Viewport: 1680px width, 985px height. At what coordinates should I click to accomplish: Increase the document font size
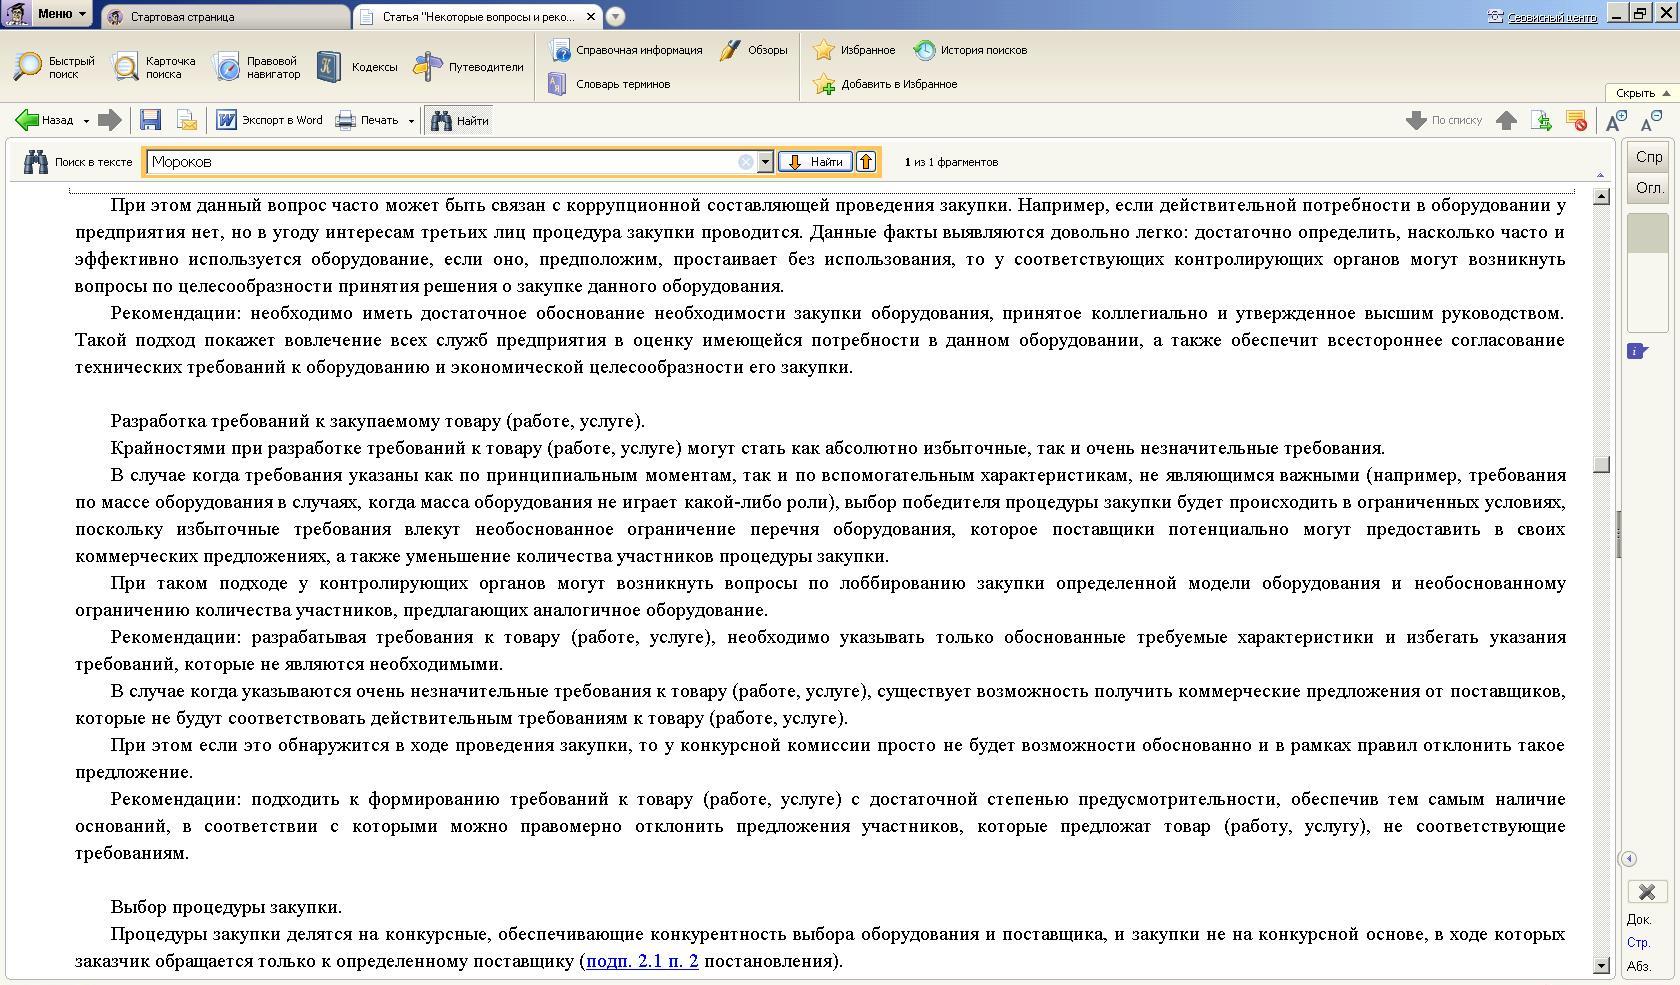click(1615, 121)
